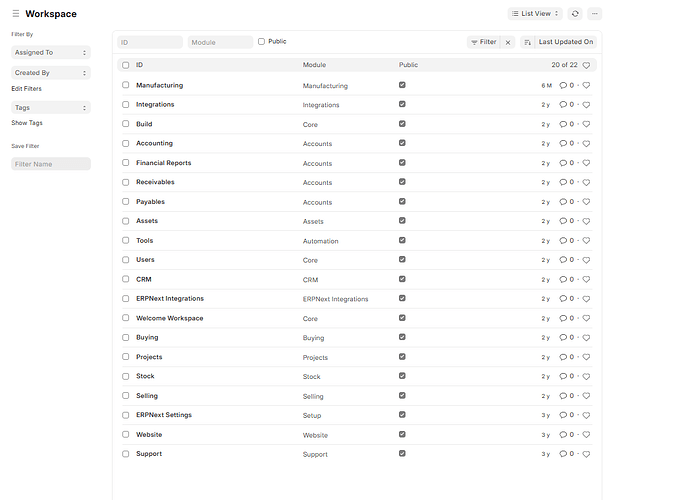This screenshot has height=500, width=681.
Task: Open Last Updated On sort menu
Action: (x=566, y=42)
